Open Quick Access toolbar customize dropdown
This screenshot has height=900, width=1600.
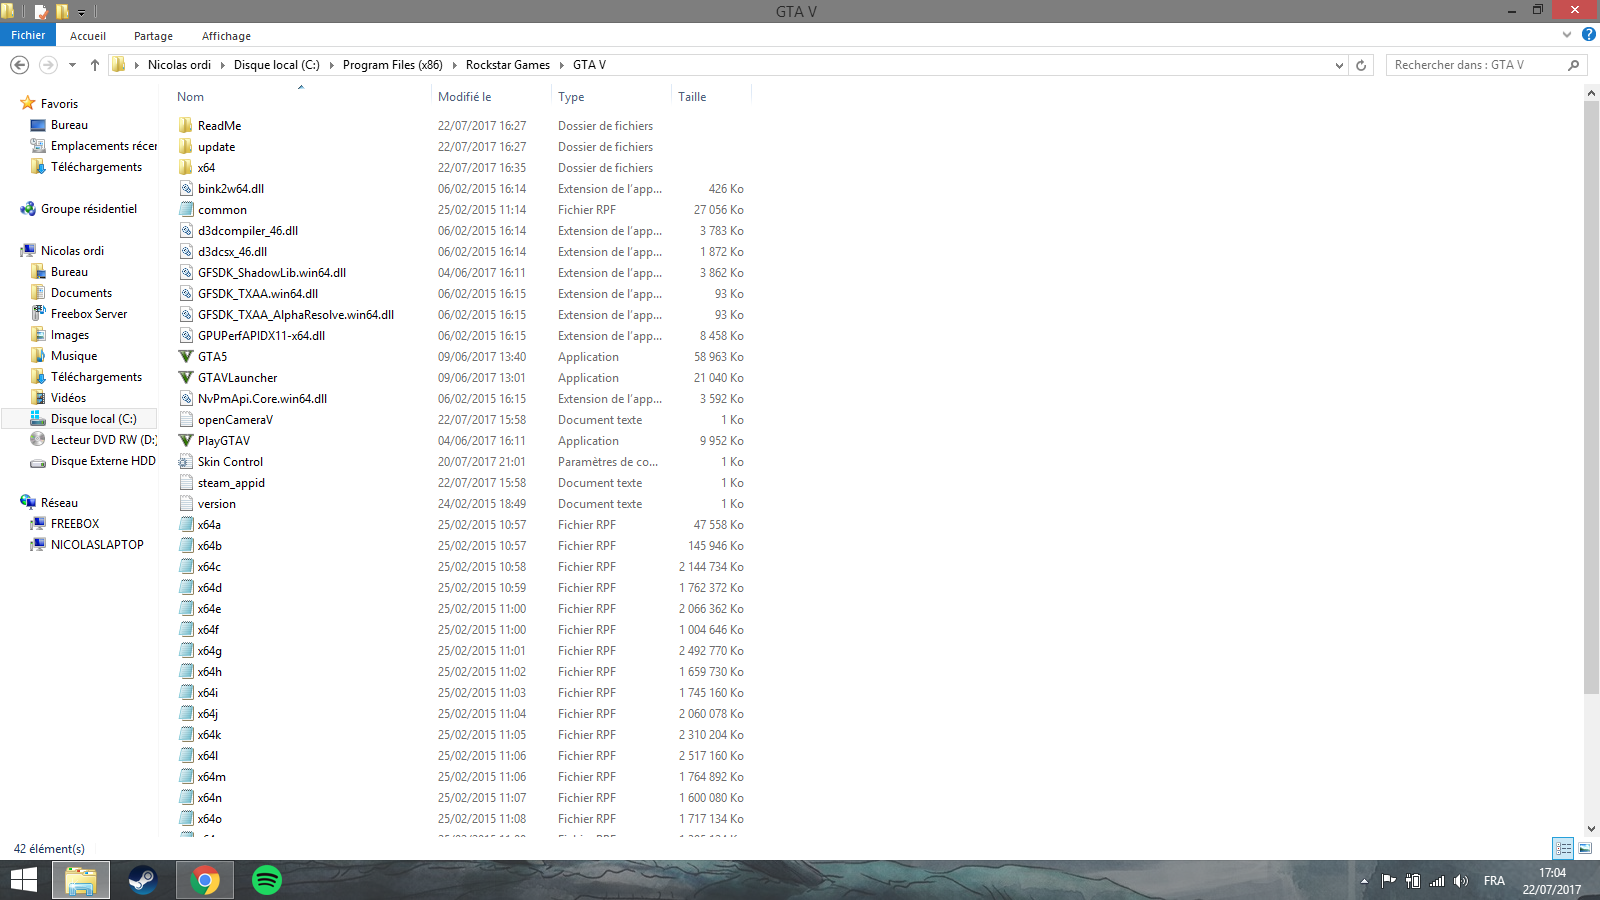tap(82, 12)
